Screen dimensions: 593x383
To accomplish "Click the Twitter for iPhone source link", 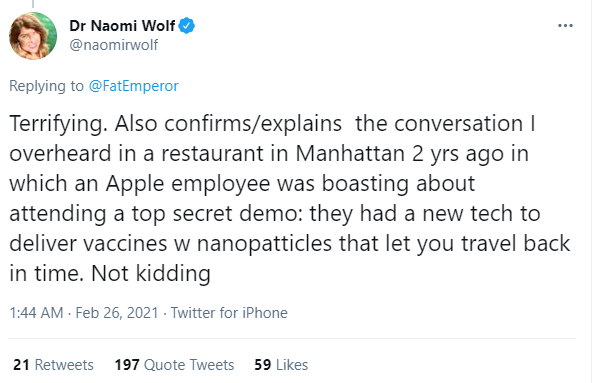I will [x=229, y=313].
